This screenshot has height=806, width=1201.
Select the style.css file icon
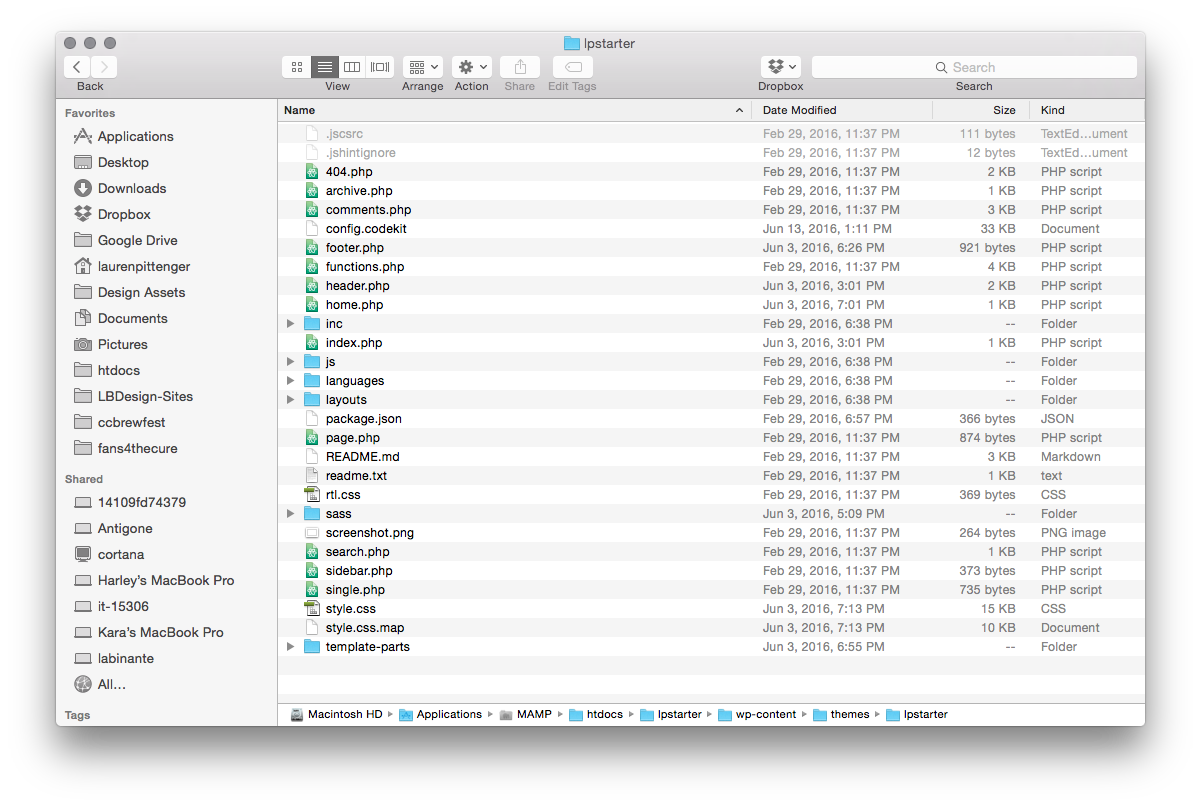pos(312,609)
